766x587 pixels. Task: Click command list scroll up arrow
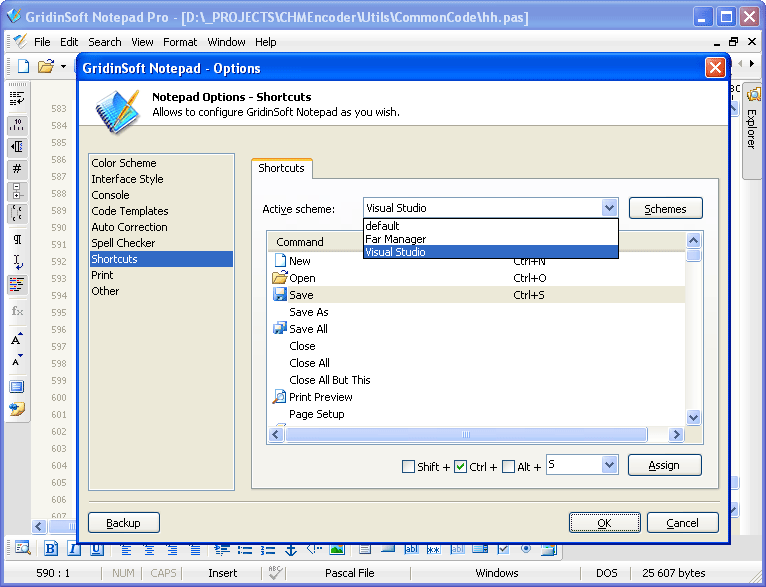coord(693,240)
